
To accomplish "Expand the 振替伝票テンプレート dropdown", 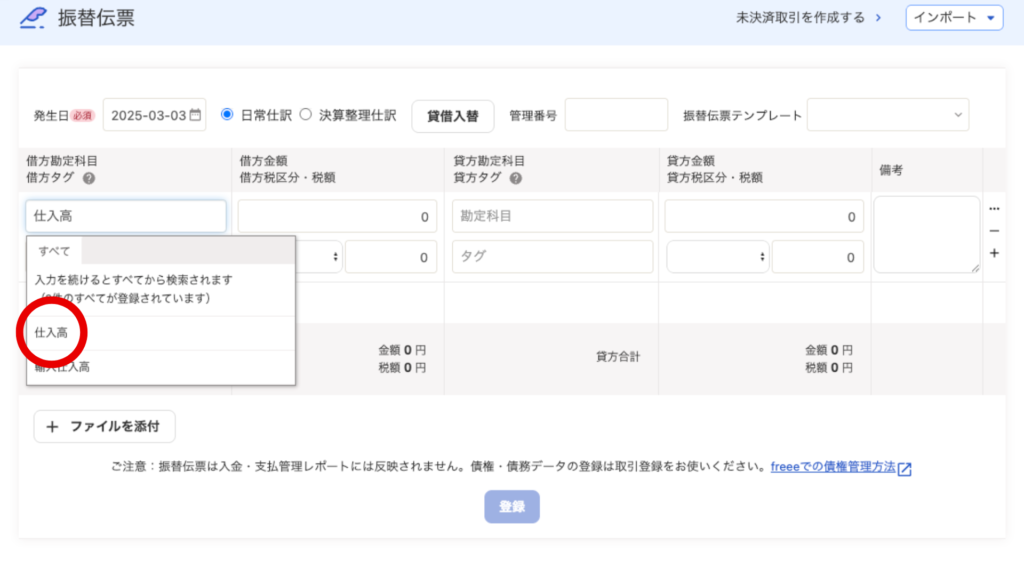I will [x=888, y=115].
